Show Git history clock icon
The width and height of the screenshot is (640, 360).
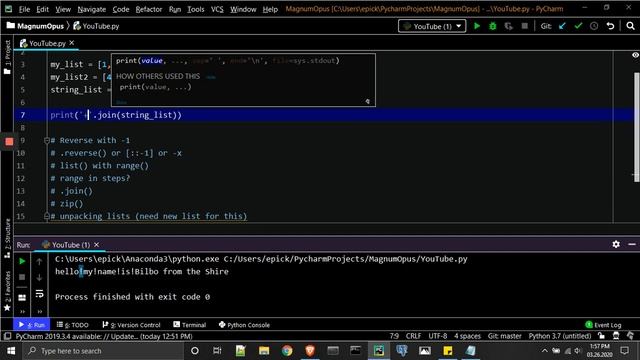(x=594, y=26)
